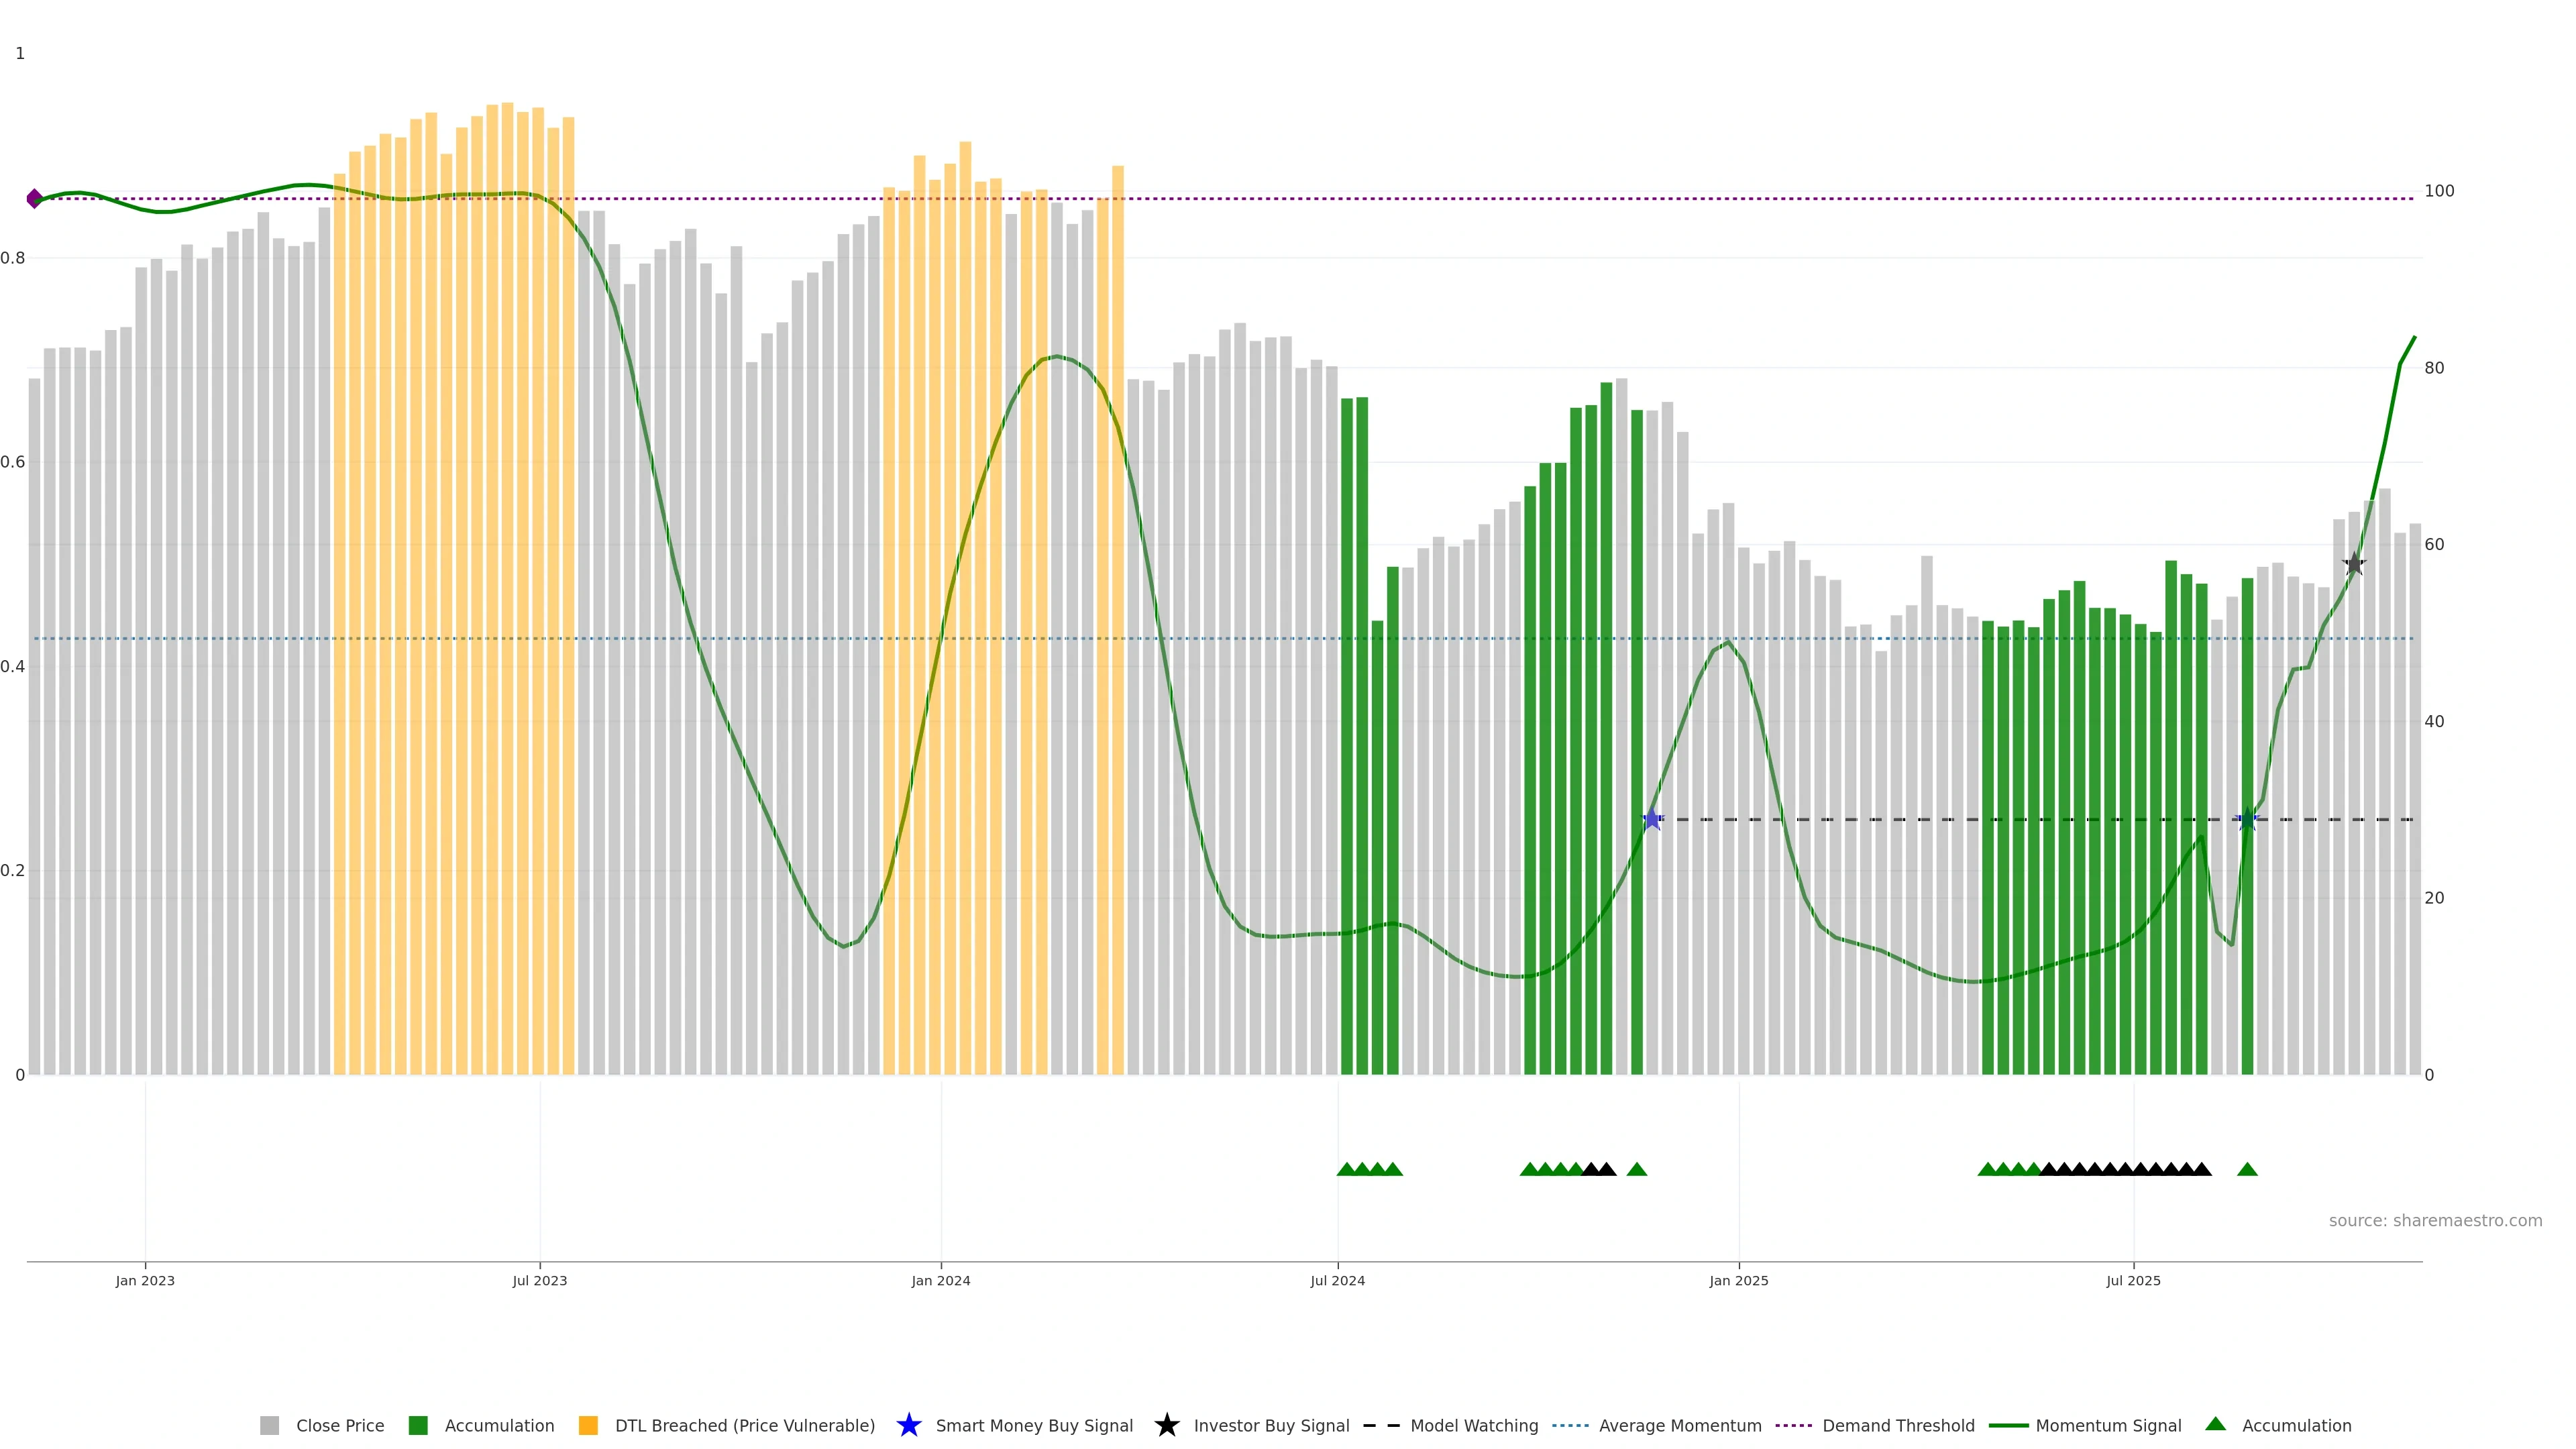Click the black star legend icon
The height and width of the screenshot is (1449, 2576).
click(1166, 1425)
